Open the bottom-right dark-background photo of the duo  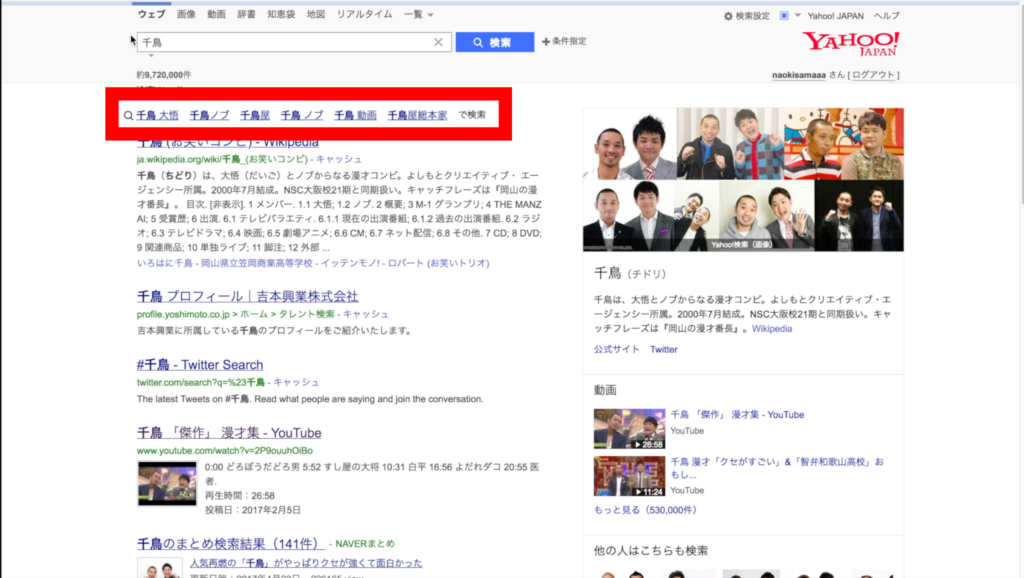[859, 216]
